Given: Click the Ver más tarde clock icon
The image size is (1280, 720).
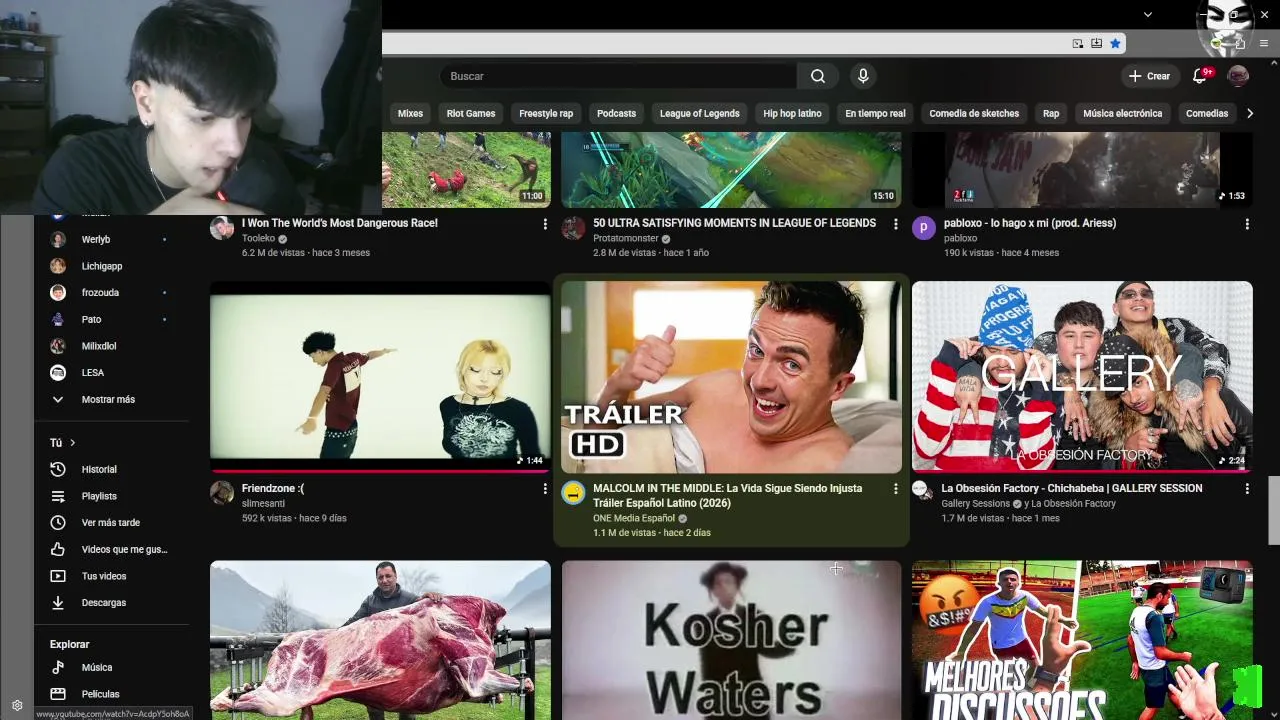Looking at the screenshot, I should click(x=58, y=522).
